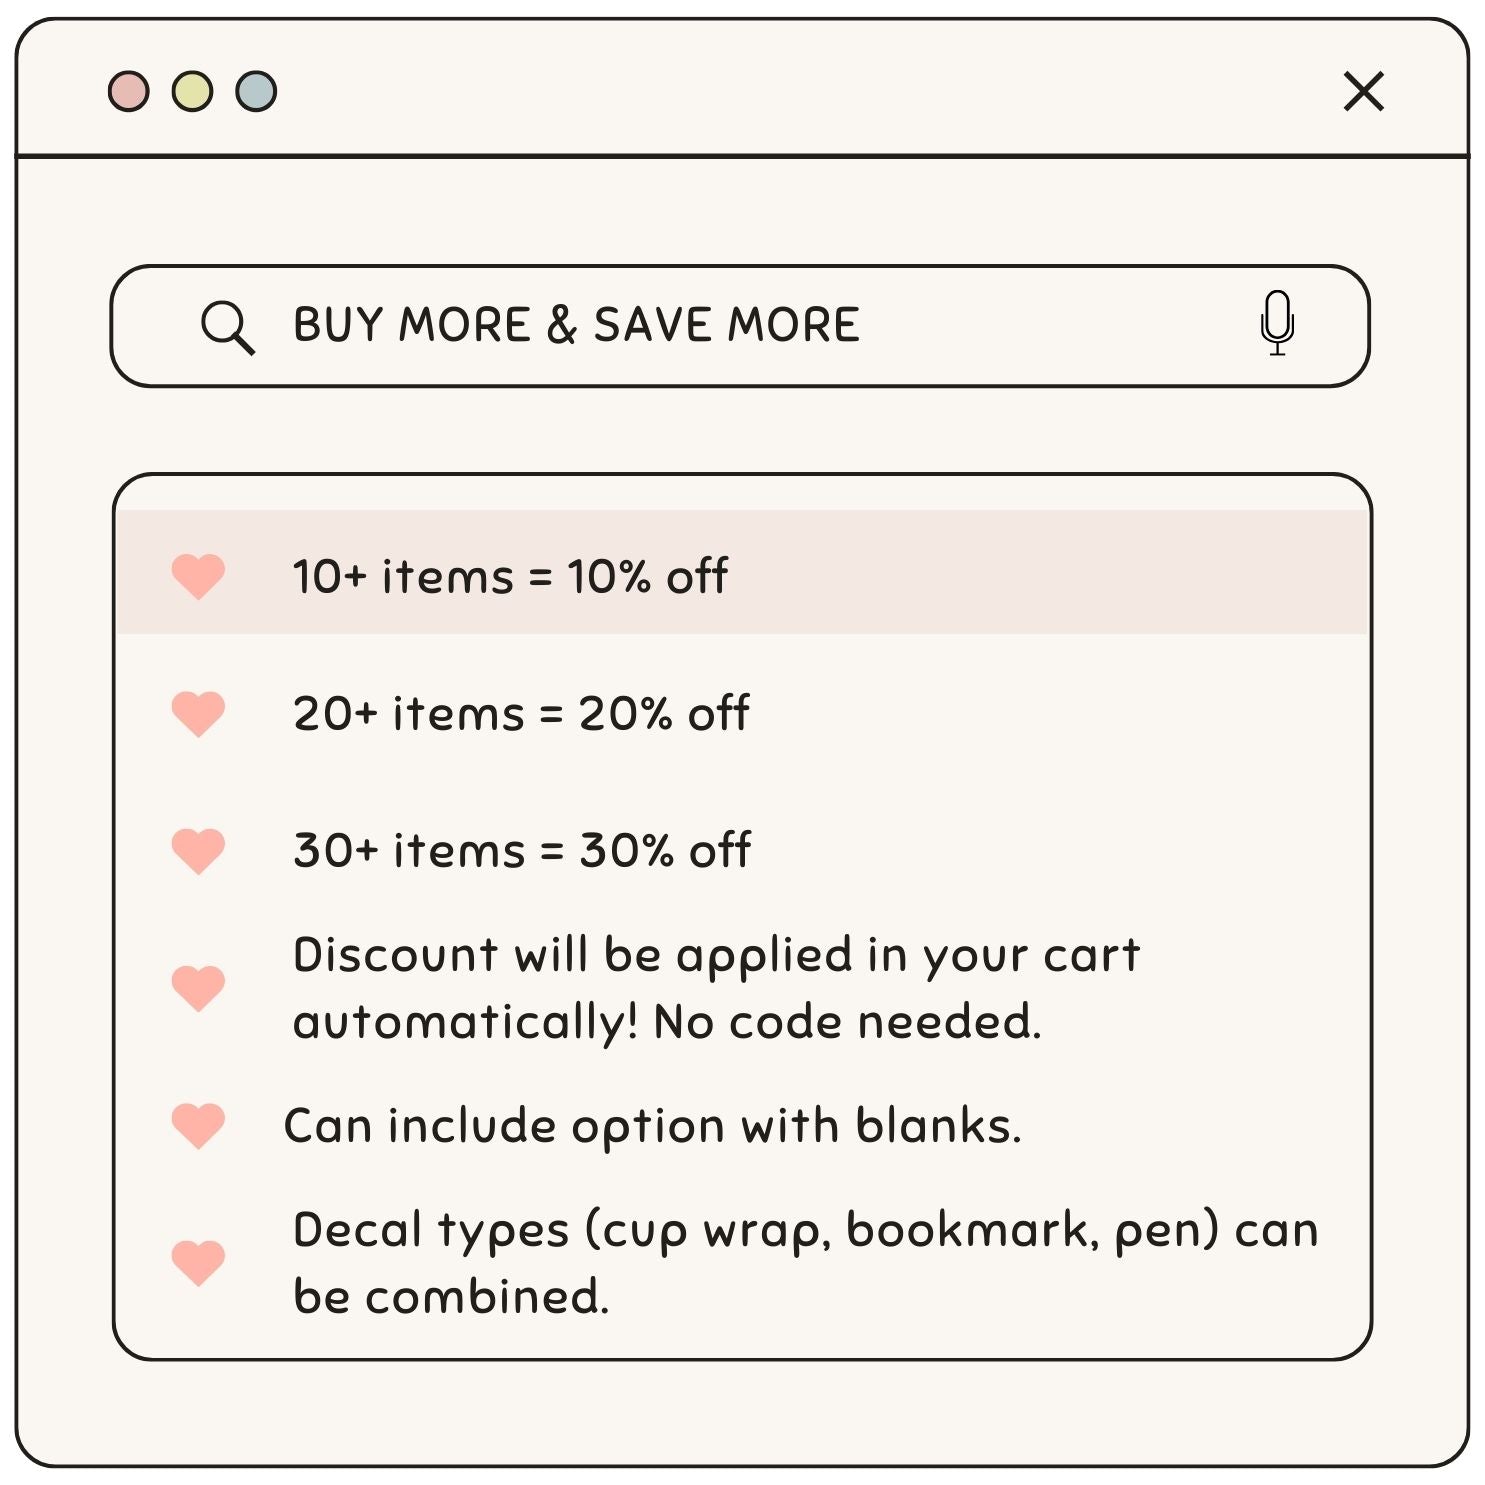Click the magnifying glass search icon
The width and height of the screenshot is (1485, 1485).
tap(227, 327)
